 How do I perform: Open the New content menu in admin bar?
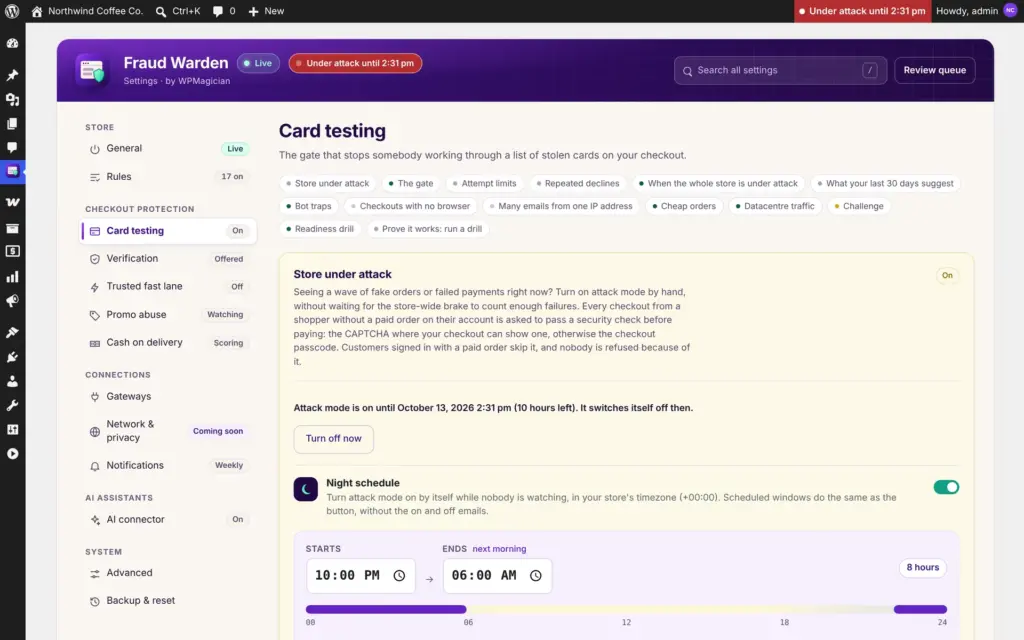coord(266,11)
